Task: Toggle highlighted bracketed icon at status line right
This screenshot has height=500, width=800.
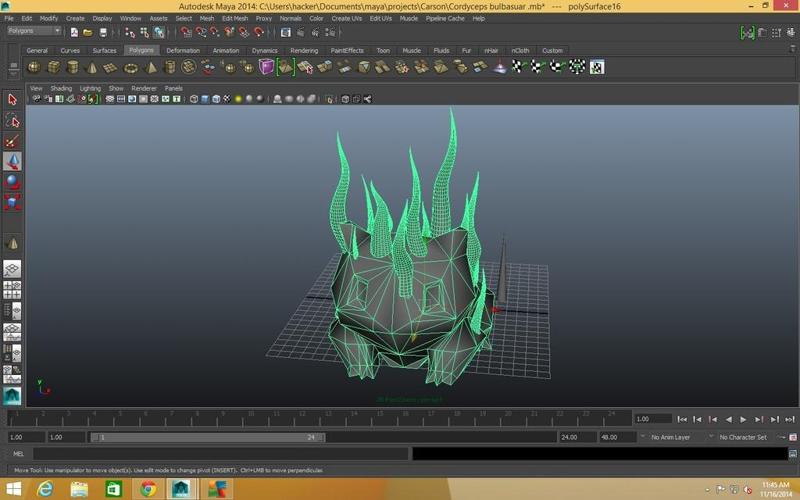Action: (747, 33)
